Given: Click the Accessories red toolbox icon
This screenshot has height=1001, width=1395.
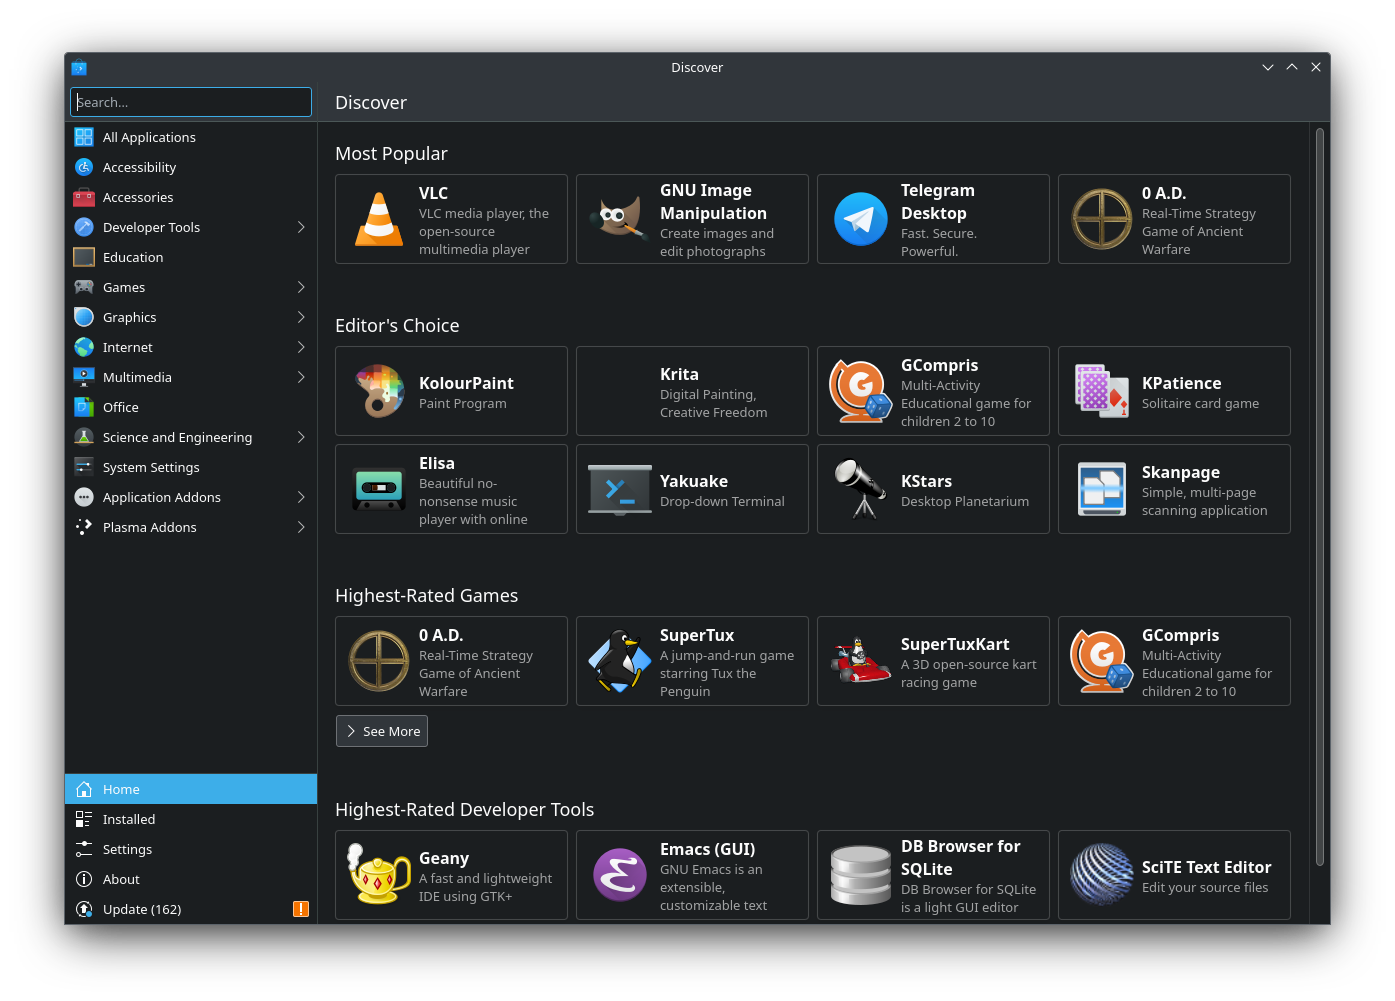Looking at the screenshot, I should tap(84, 197).
